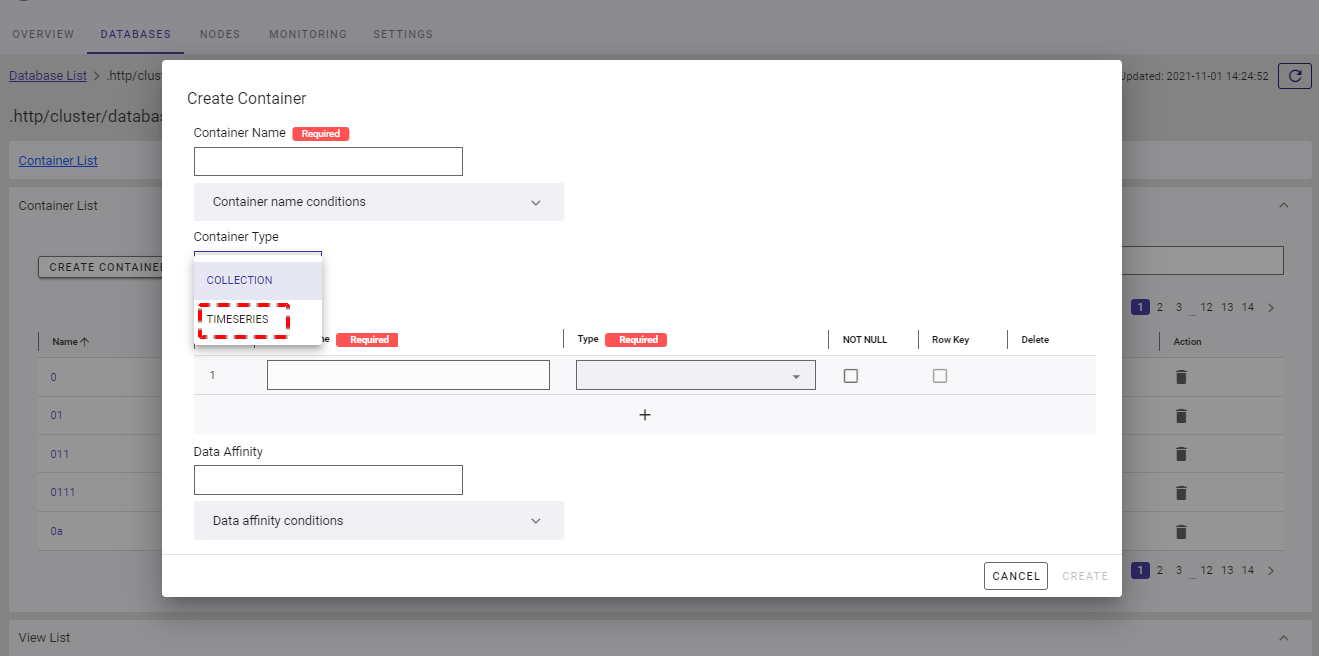The image size is (1319, 656).
Task: Choose COLLECTION option in the dropdown
Action: [x=240, y=280]
